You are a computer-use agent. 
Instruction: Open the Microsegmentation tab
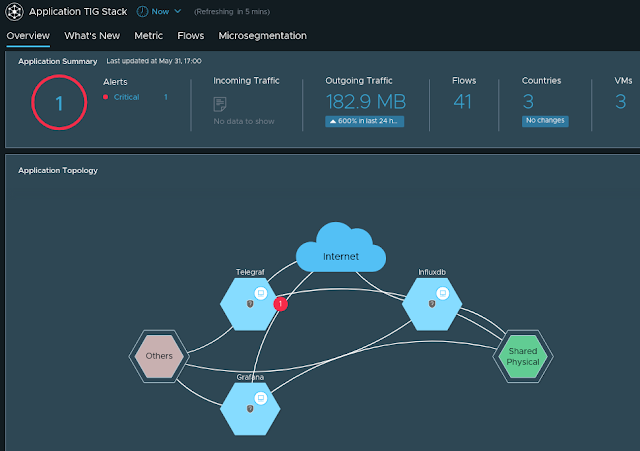pos(262,36)
